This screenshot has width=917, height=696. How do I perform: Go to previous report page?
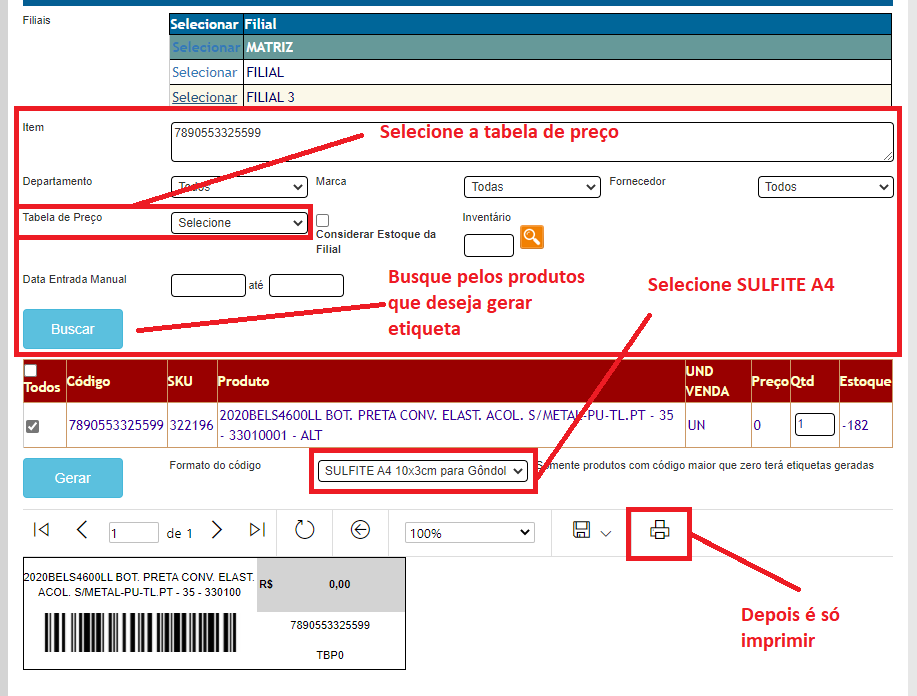82,530
